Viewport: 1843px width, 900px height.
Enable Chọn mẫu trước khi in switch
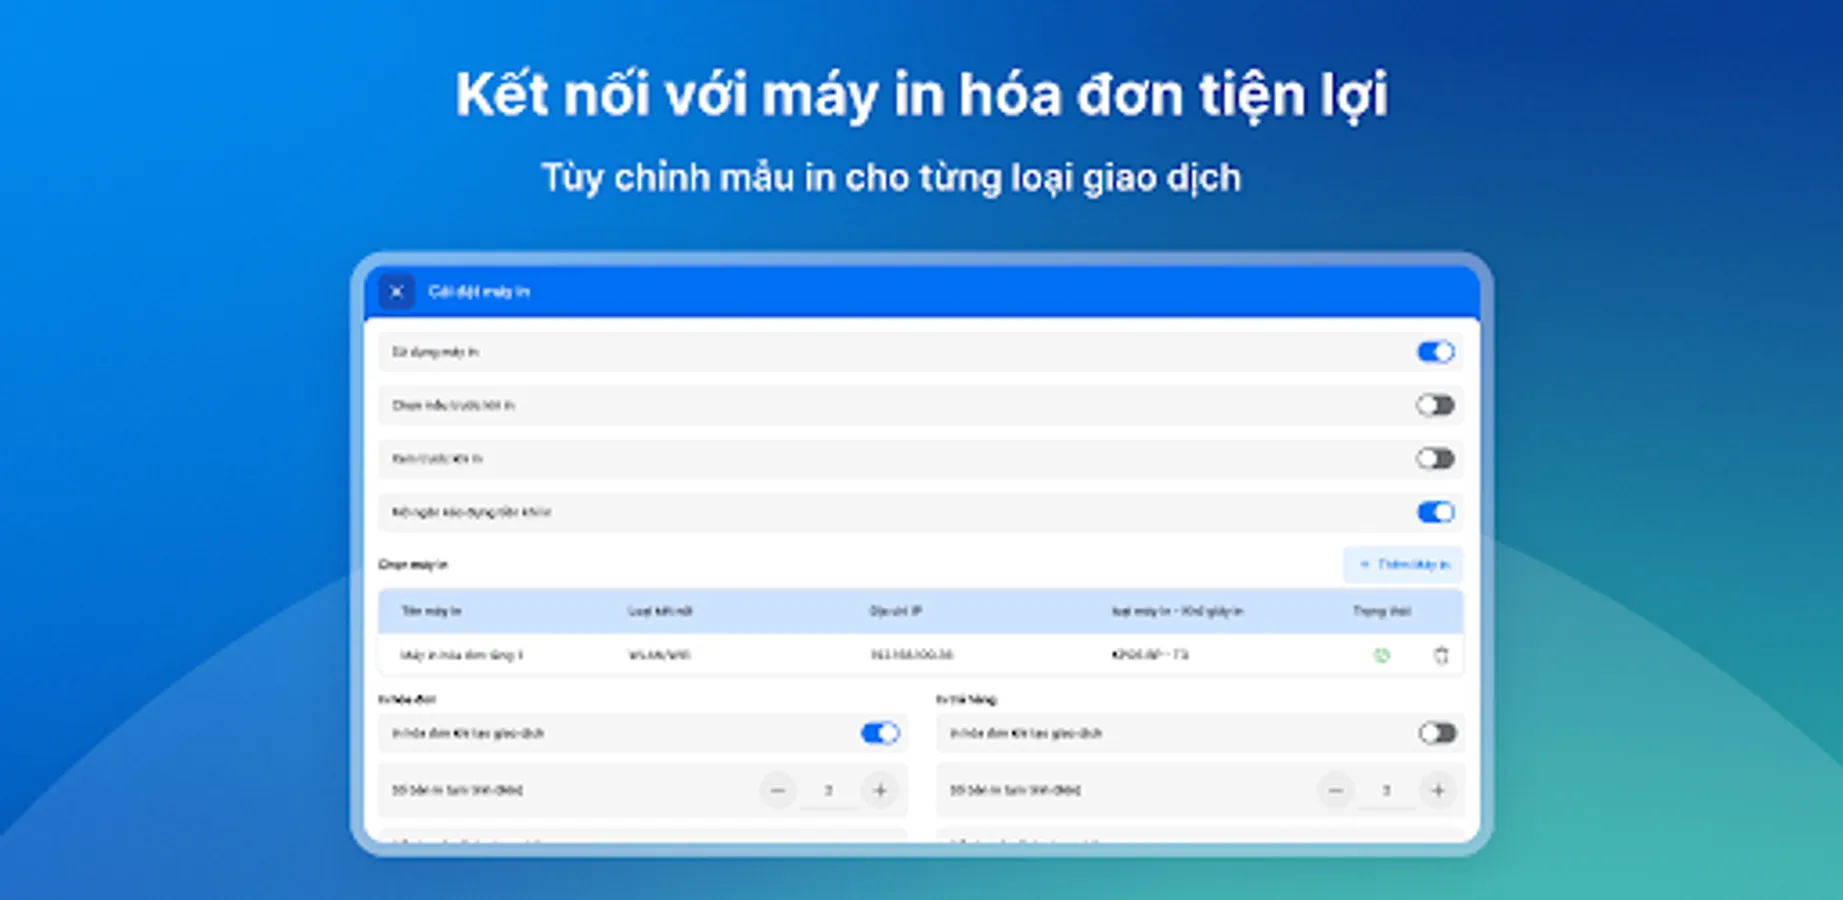(x=1435, y=405)
